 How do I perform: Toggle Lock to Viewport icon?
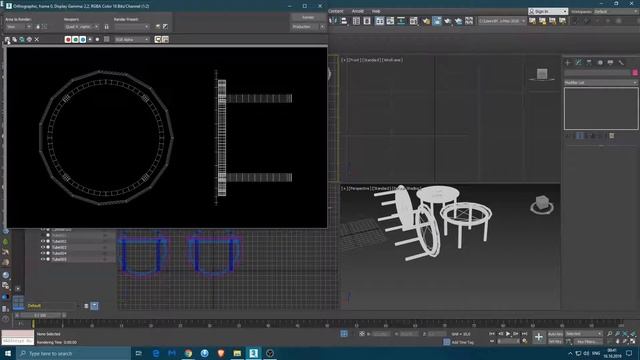(107, 27)
